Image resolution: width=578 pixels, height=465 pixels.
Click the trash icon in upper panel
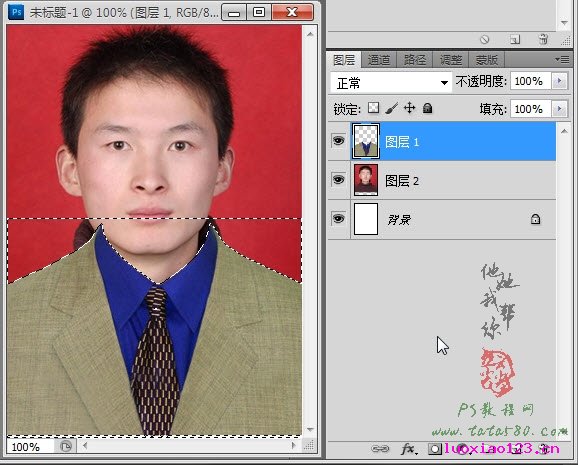[543, 39]
